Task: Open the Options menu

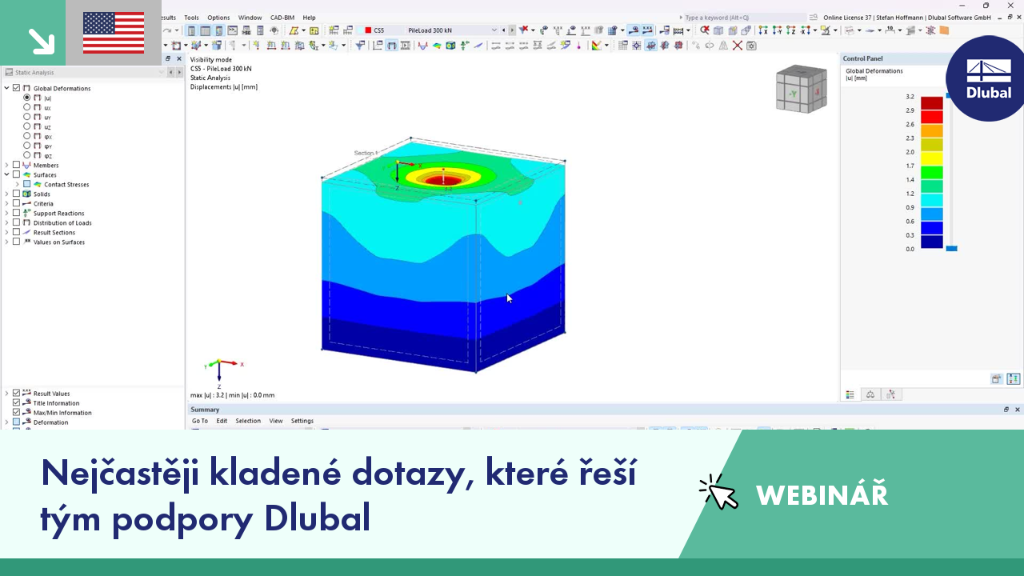Action: click(218, 18)
